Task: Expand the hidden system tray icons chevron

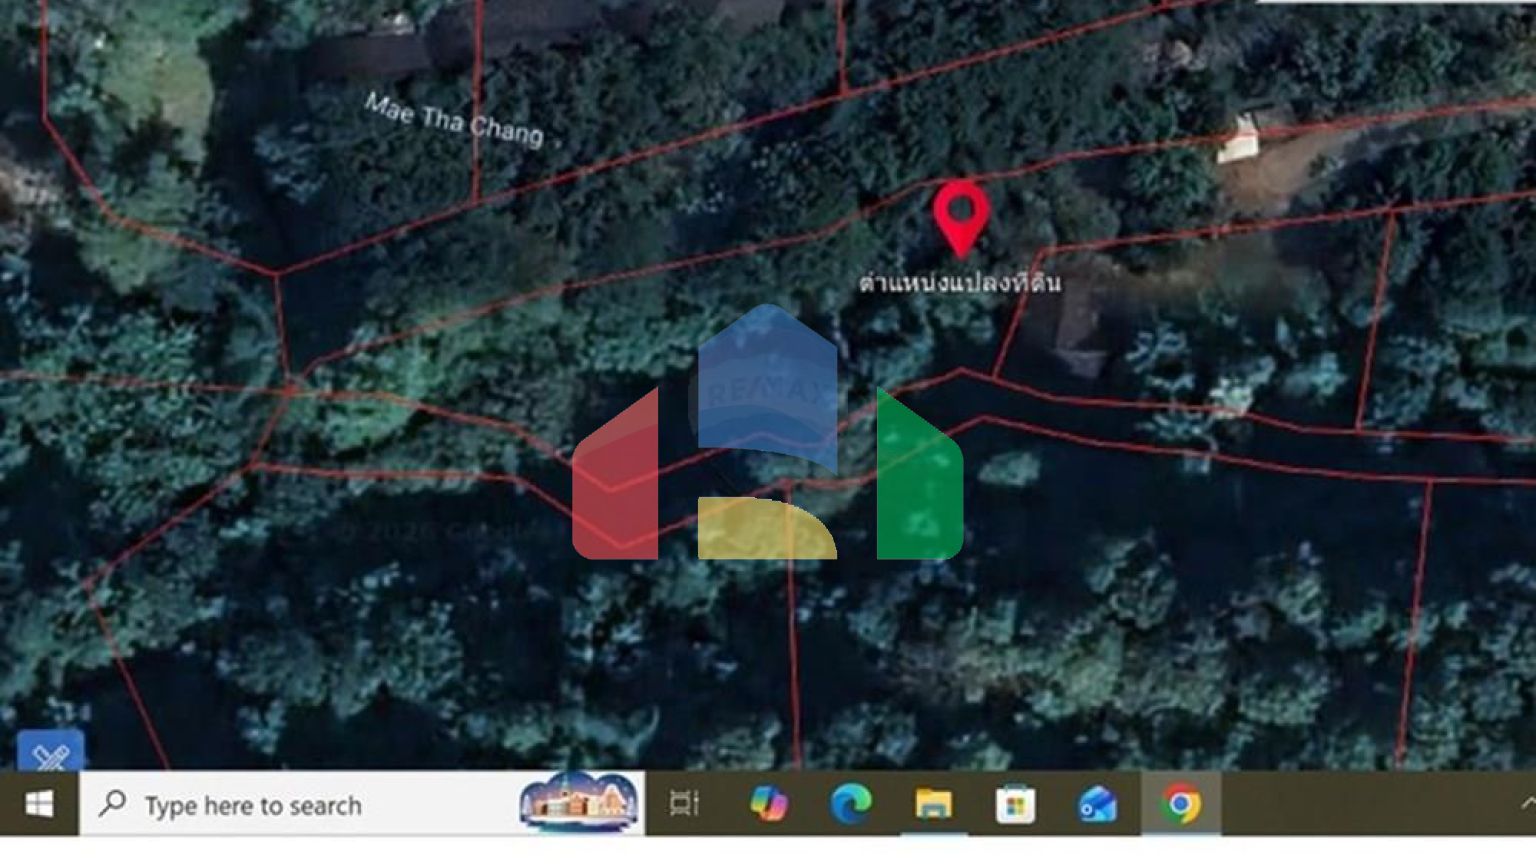Action: coord(1527,803)
